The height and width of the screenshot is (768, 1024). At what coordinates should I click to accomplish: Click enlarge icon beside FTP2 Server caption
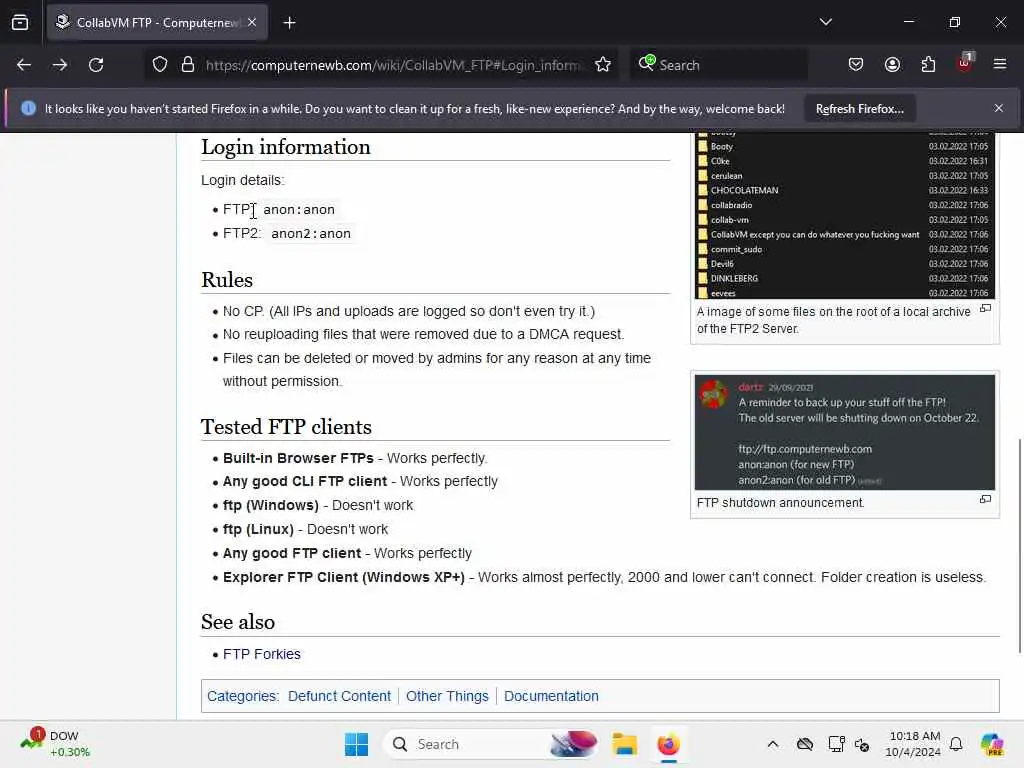(x=985, y=308)
